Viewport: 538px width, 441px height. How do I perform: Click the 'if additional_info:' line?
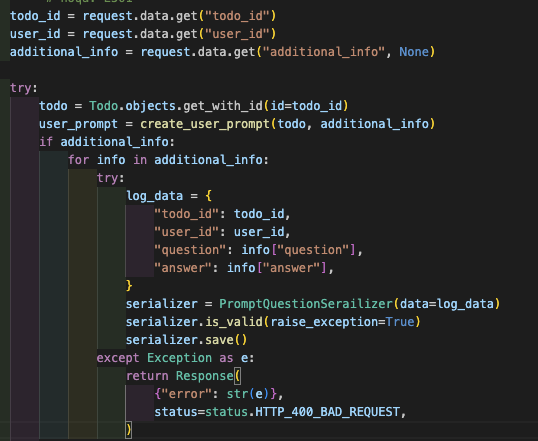tap(107, 142)
